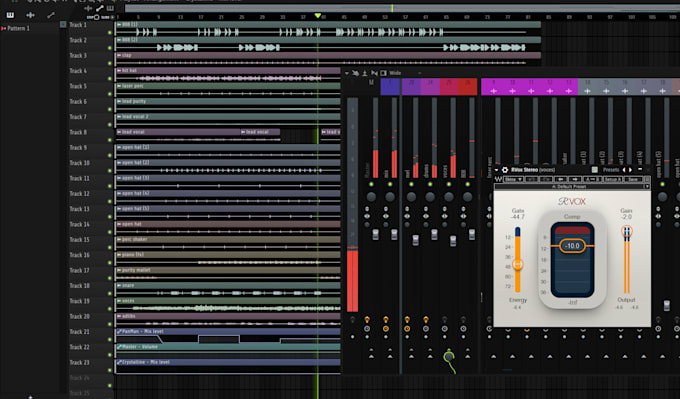Open the 808 (1) clip menu arrow
The image size is (680, 399).
click(119, 25)
